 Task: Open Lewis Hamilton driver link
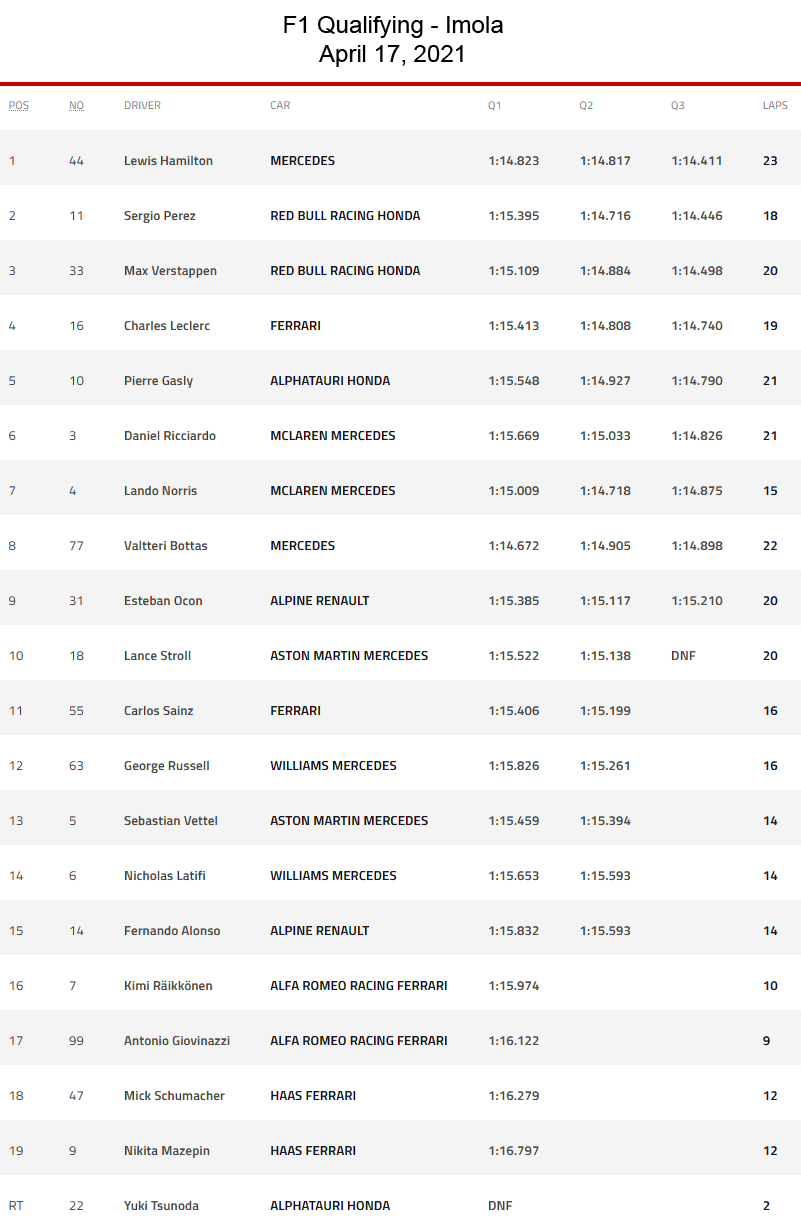point(168,161)
